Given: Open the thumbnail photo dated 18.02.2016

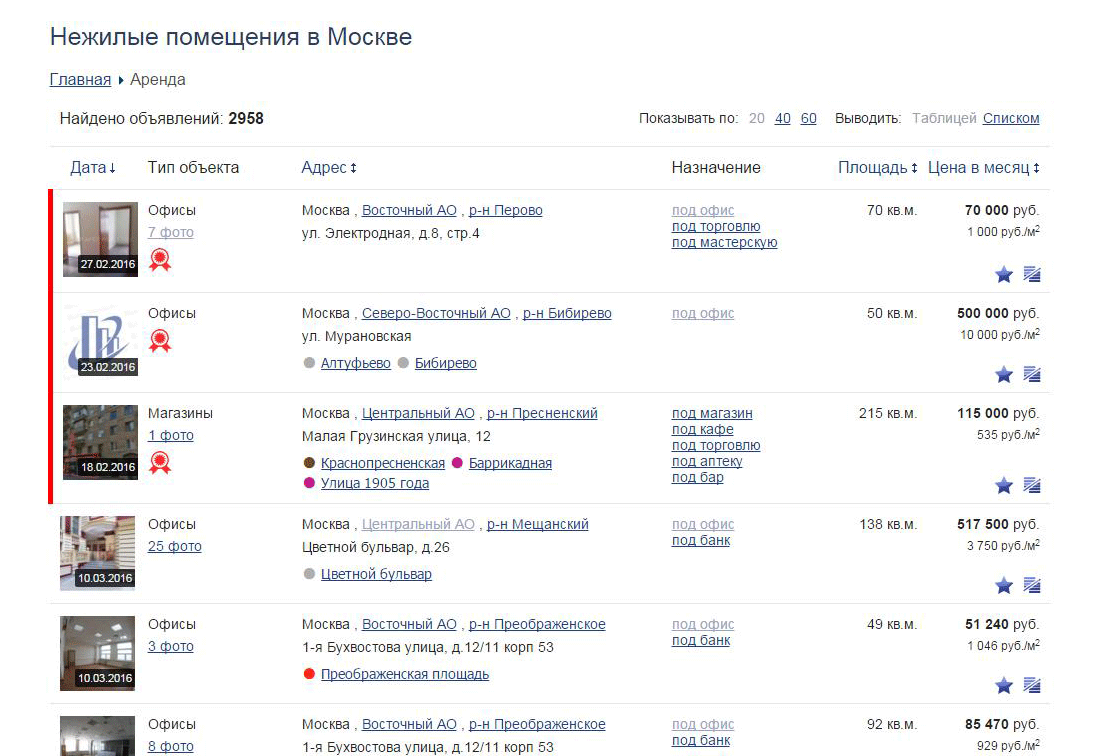Looking at the screenshot, I should 100,441.
